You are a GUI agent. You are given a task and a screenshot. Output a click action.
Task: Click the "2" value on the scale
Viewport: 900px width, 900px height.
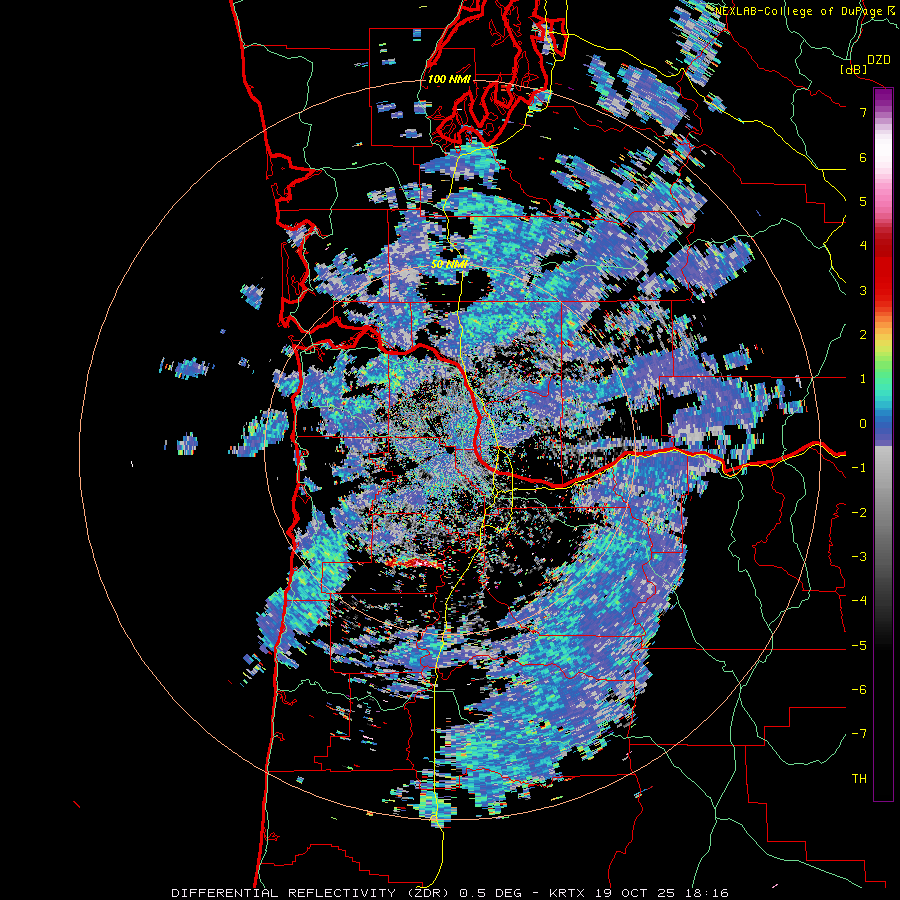[x=863, y=335]
